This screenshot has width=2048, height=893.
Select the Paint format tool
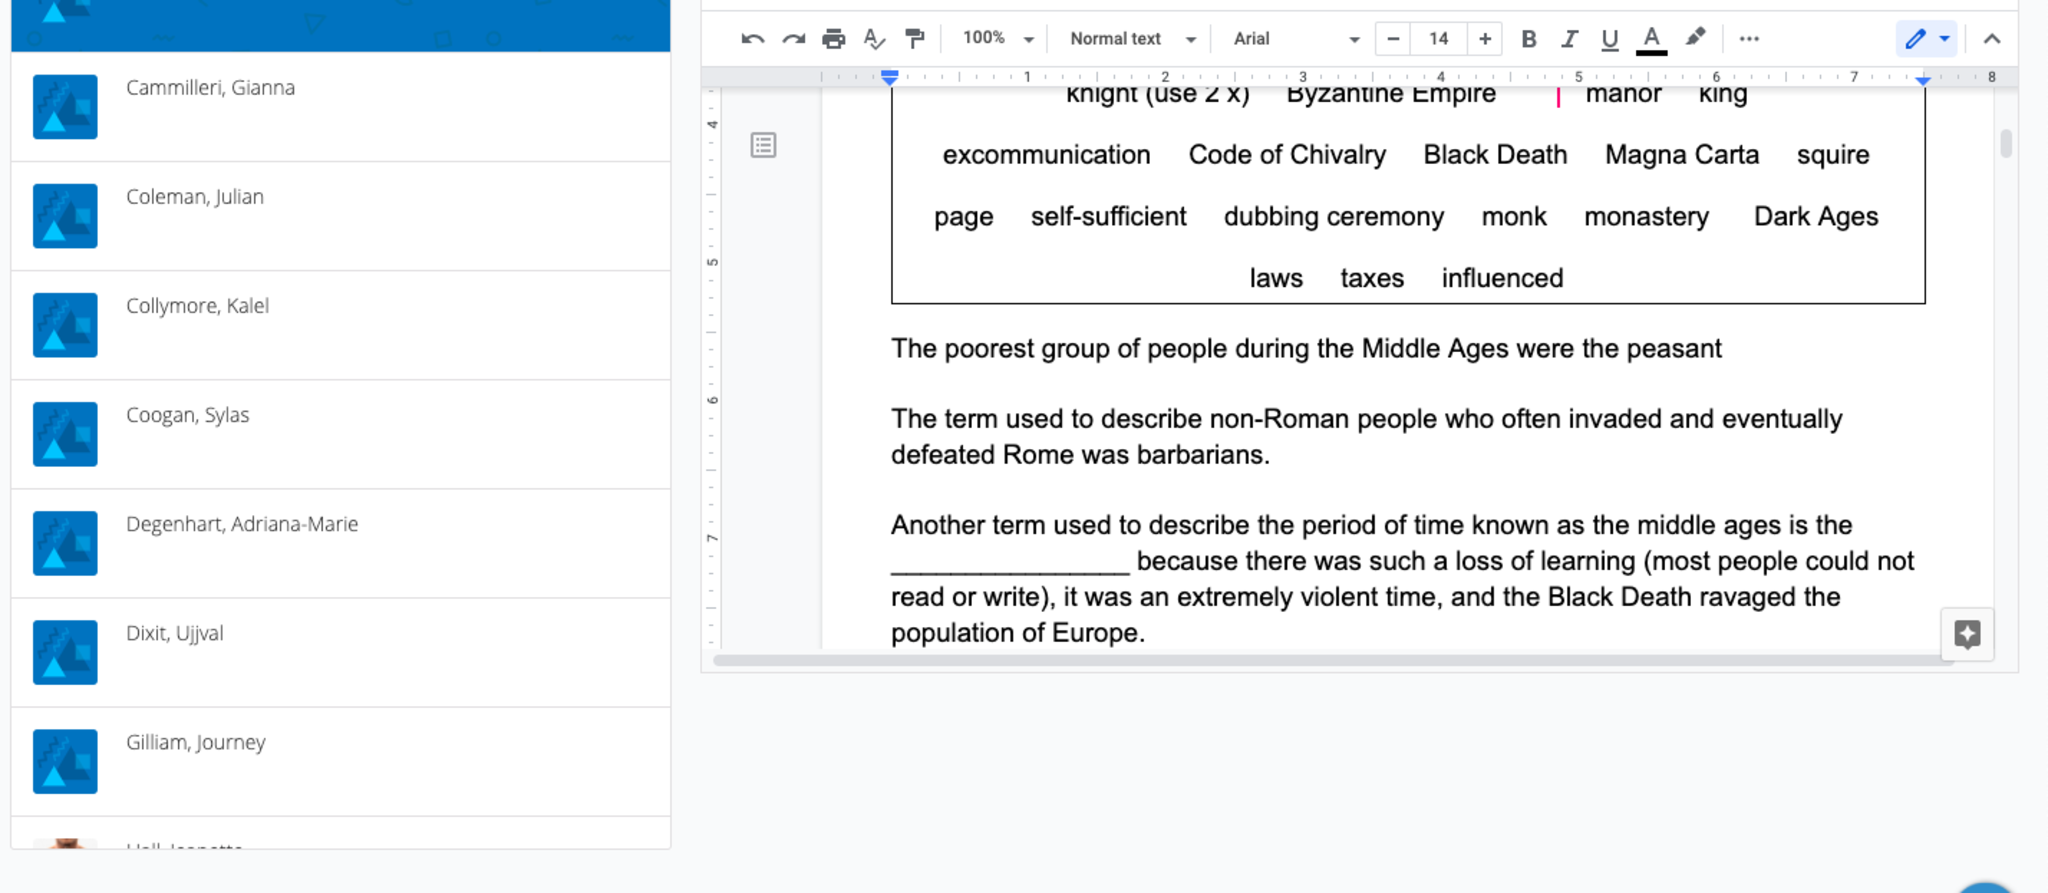(x=914, y=39)
